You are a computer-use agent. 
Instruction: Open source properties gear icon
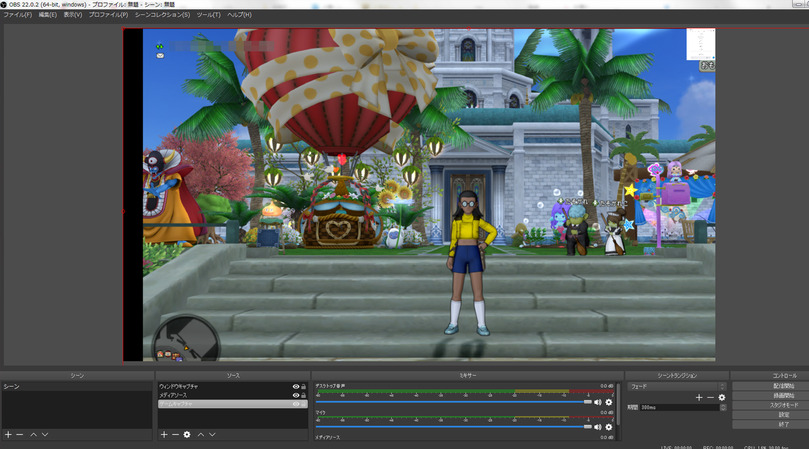(187, 435)
